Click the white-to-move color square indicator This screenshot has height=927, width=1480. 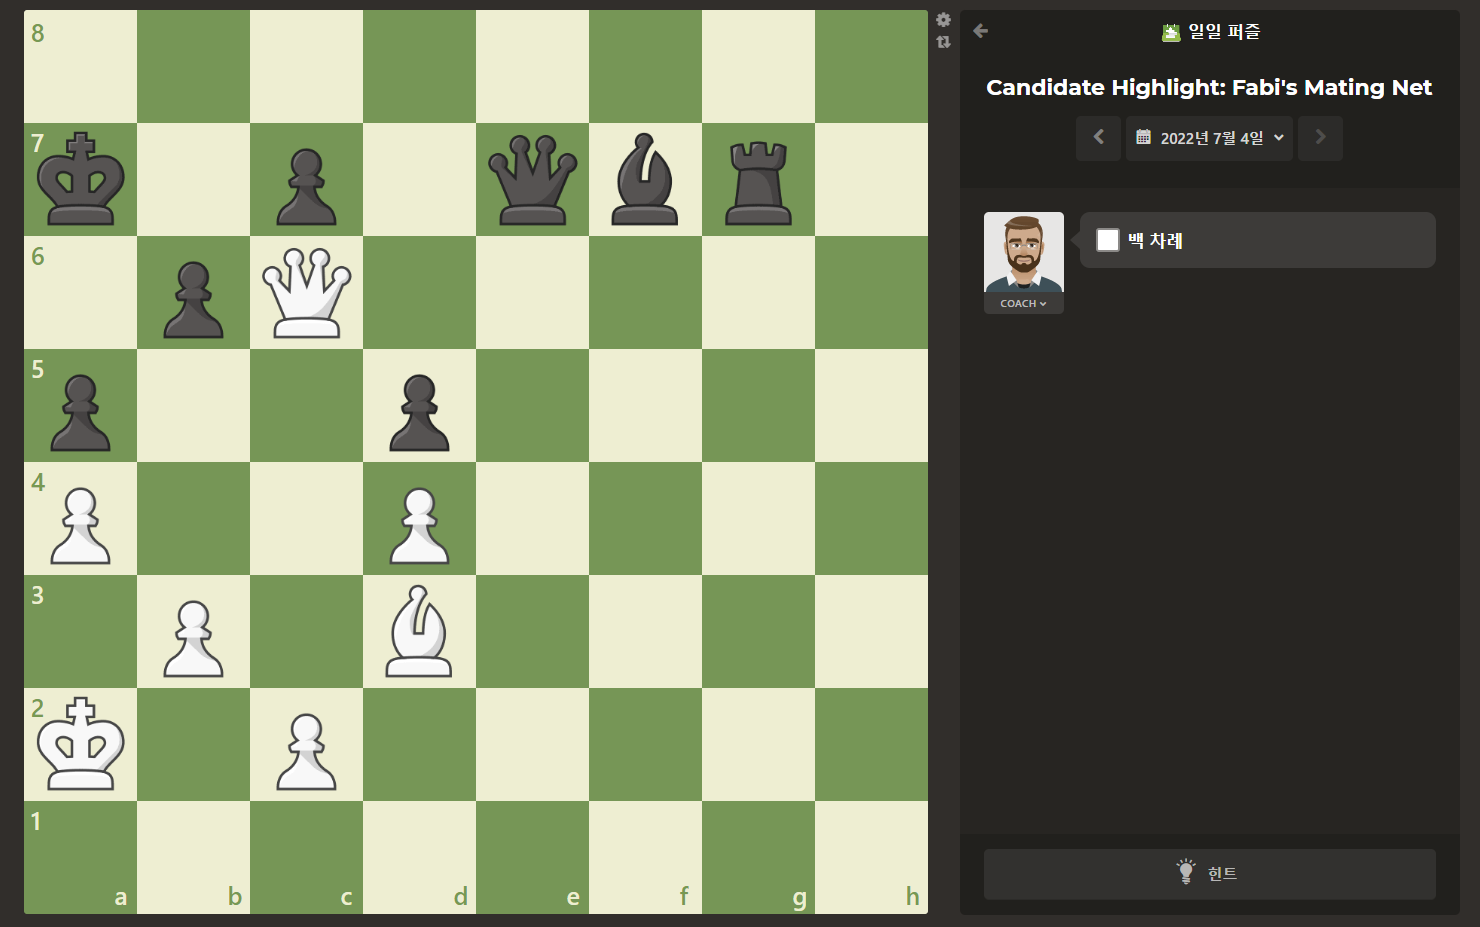coord(1108,240)
